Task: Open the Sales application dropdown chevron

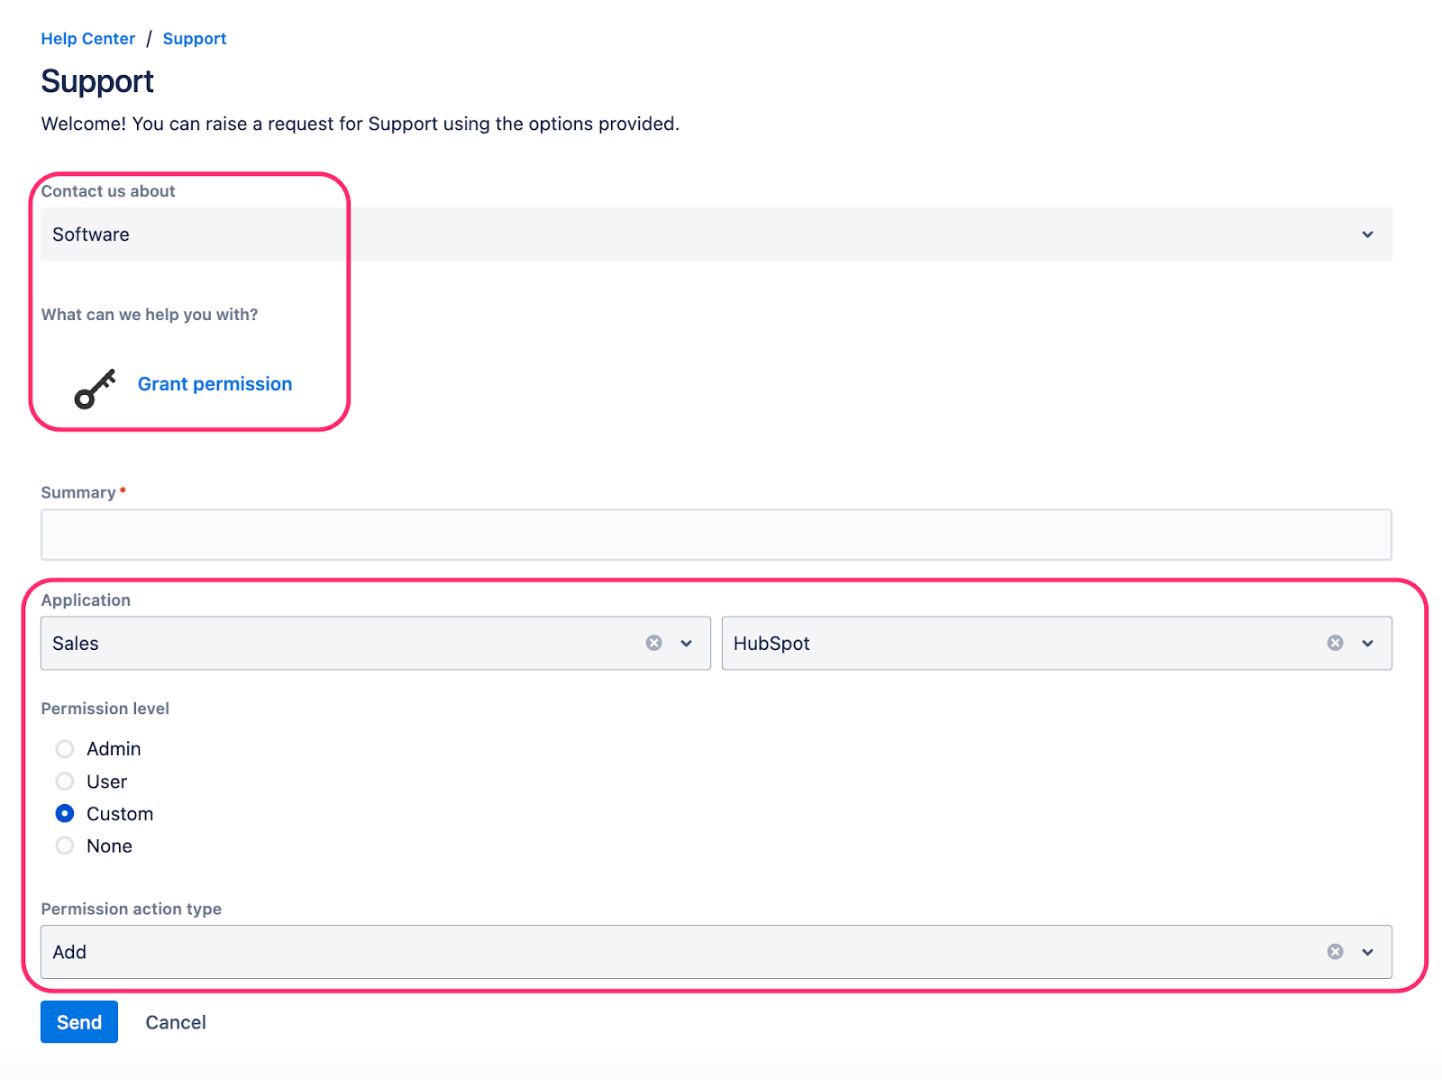Action: (x=686, y=643)
